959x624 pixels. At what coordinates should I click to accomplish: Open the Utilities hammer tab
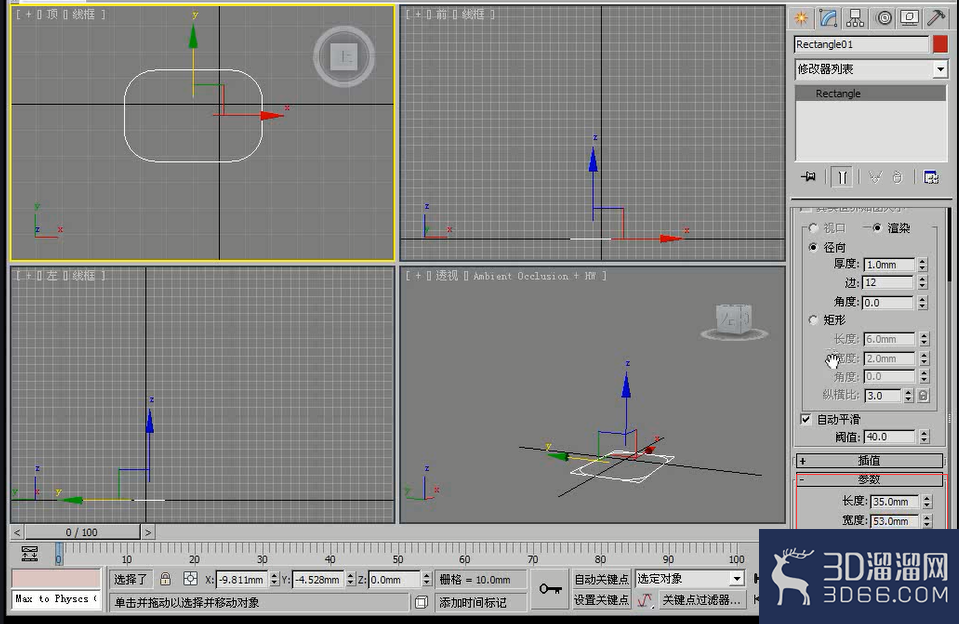click(x=936, y=18)
